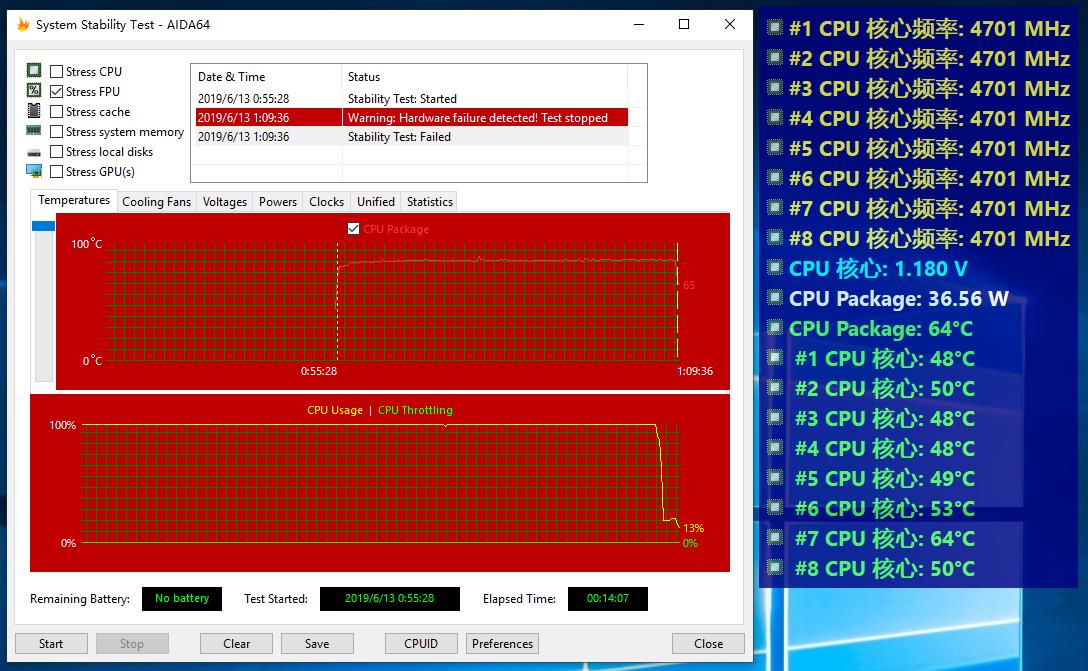Click the CPU chip icon beside Stress CPU
Image resolution: width=1088 pixels, height=671 pixels.
pyautogui.click(x=34, y=71)
